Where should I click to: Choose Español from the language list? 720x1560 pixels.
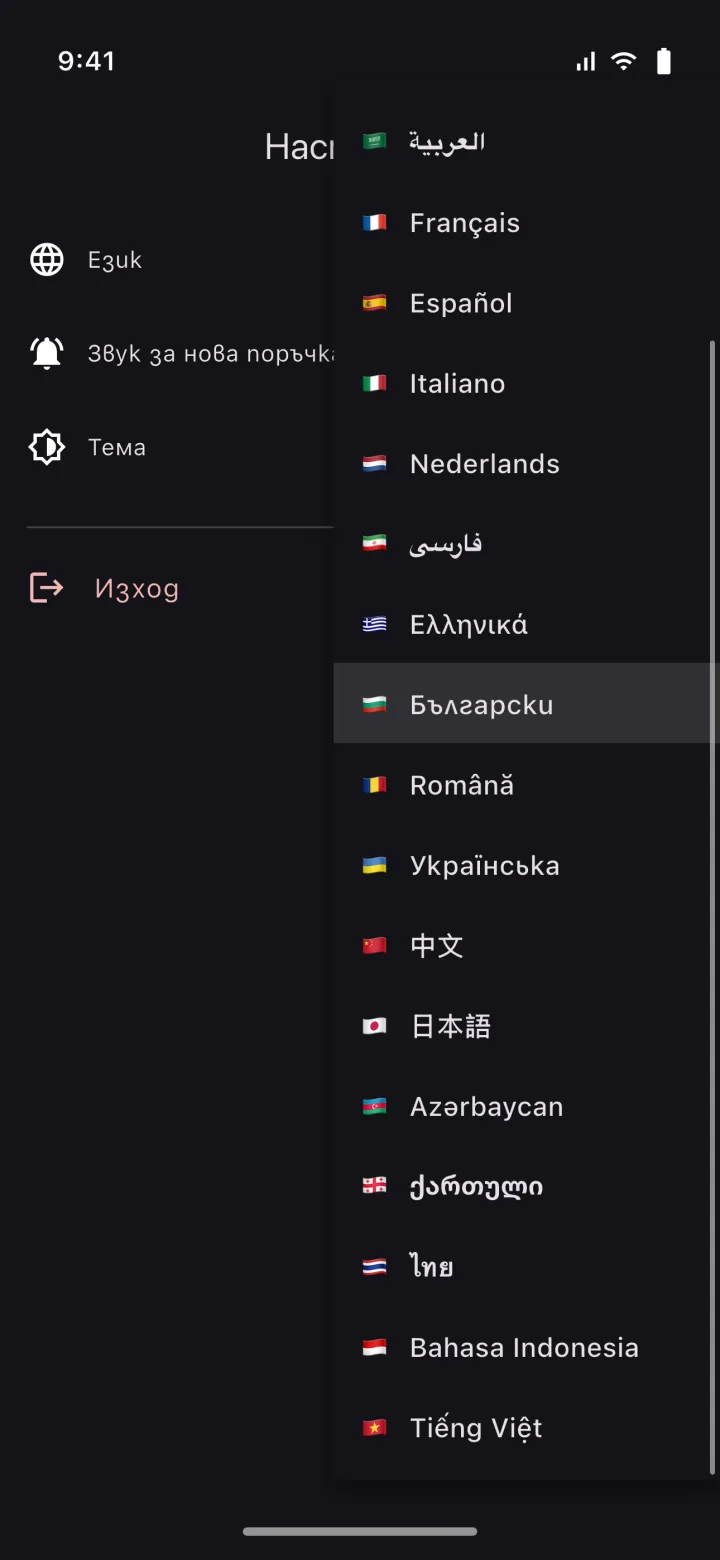point(524,303)
